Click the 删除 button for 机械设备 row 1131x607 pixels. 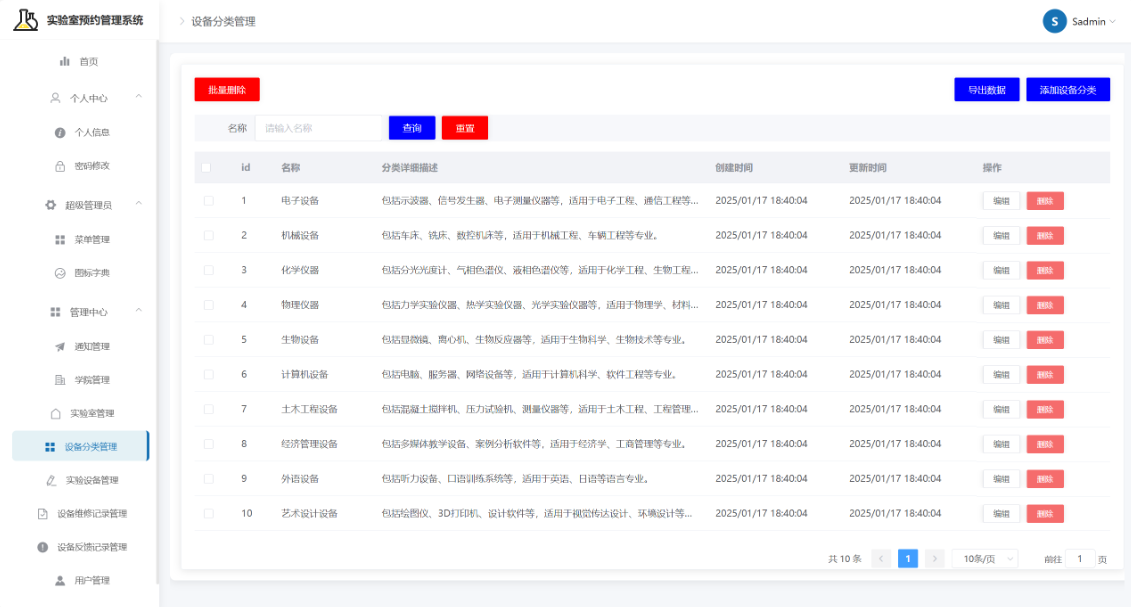click(1044, 236)
